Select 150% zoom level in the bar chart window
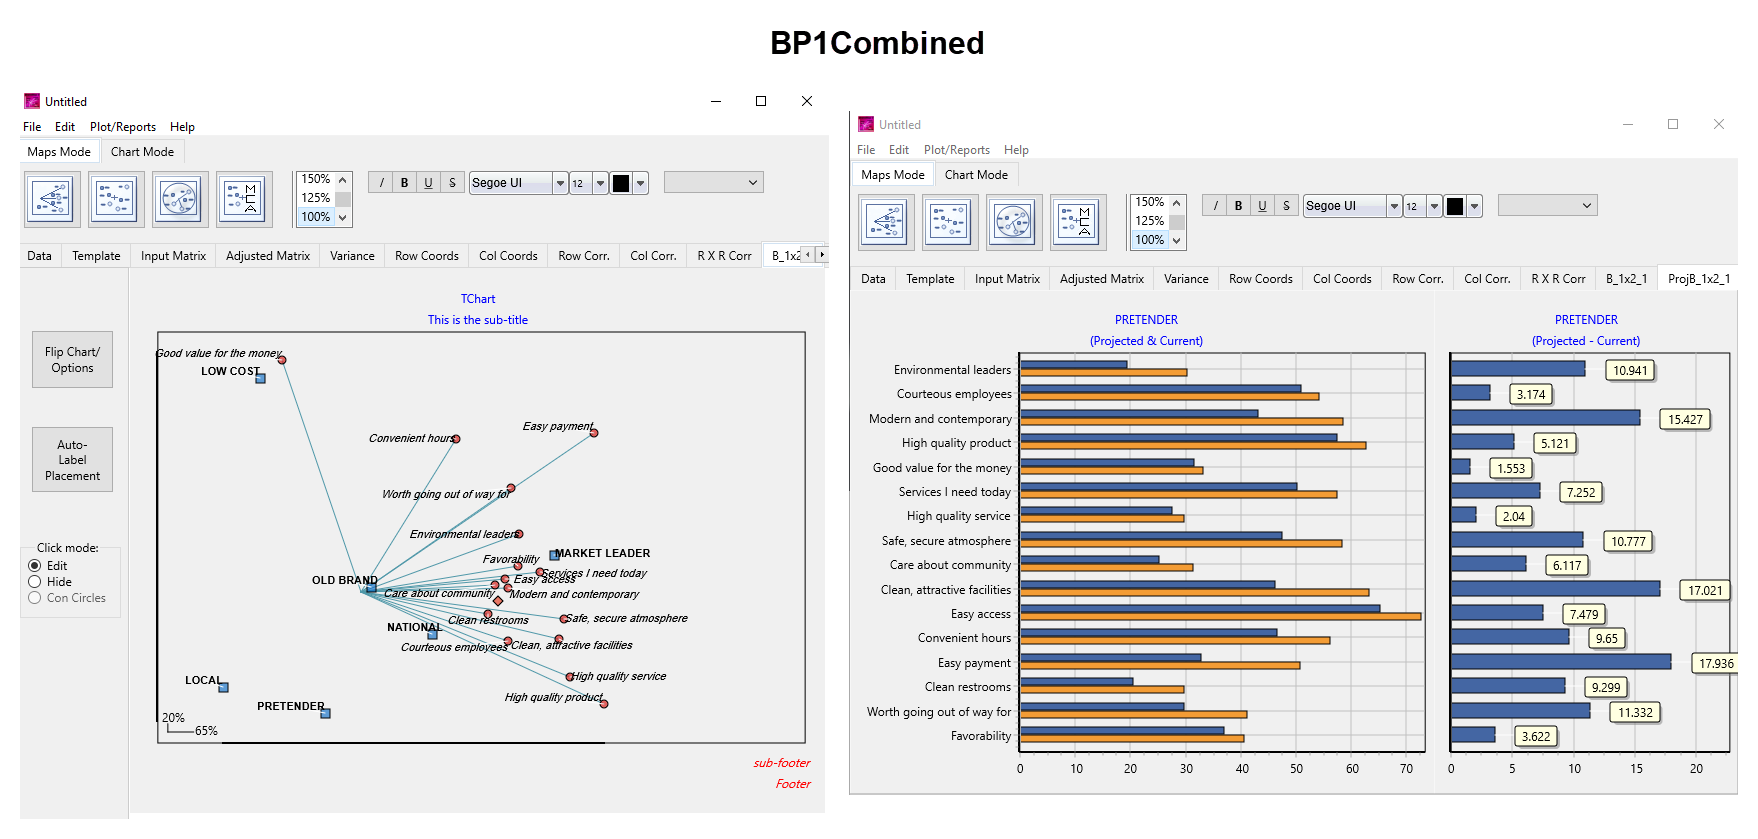The image size is (1758, 839). pos(1149,202)
